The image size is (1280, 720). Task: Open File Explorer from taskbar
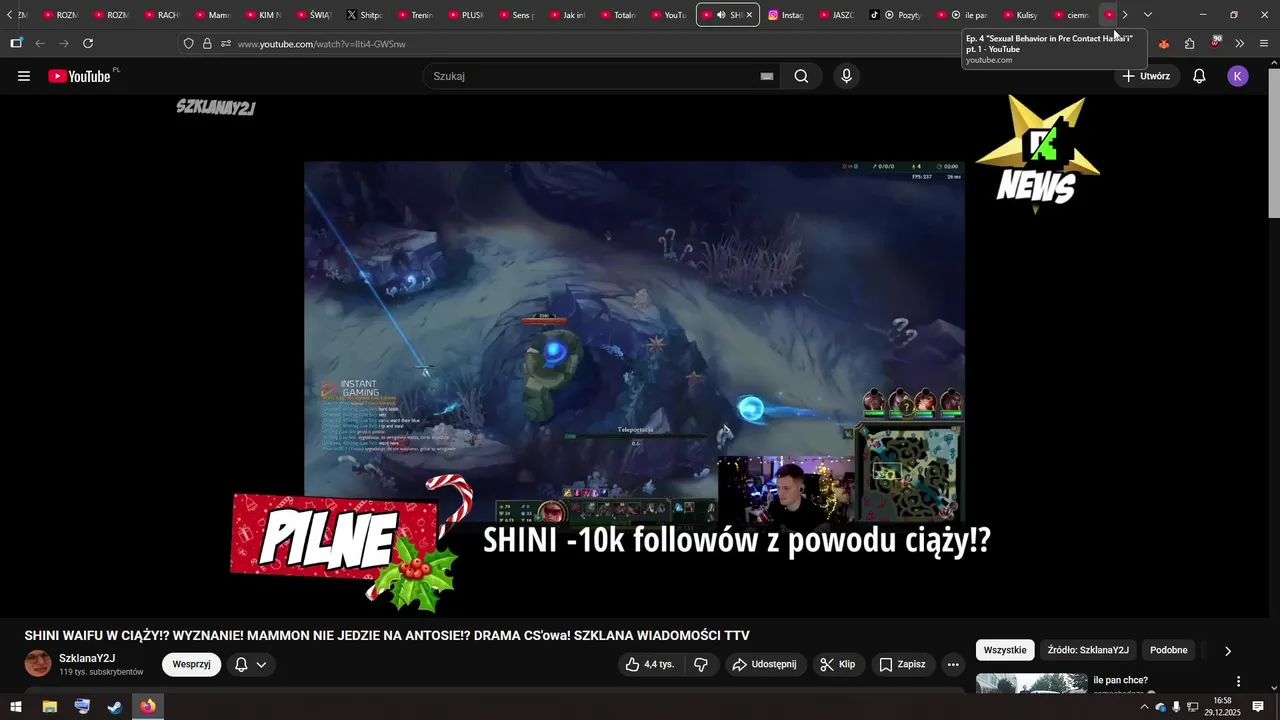coord(49,707)
